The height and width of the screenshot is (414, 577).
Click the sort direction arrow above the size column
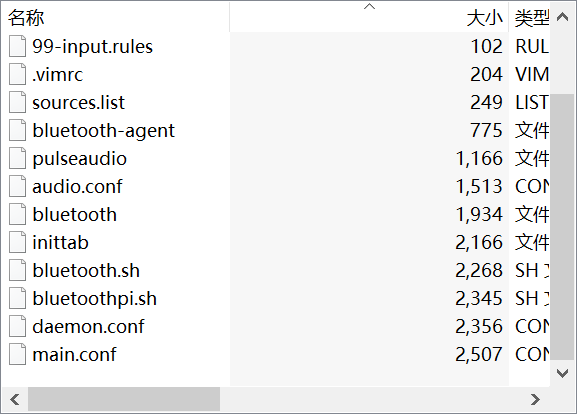(369, 6)
